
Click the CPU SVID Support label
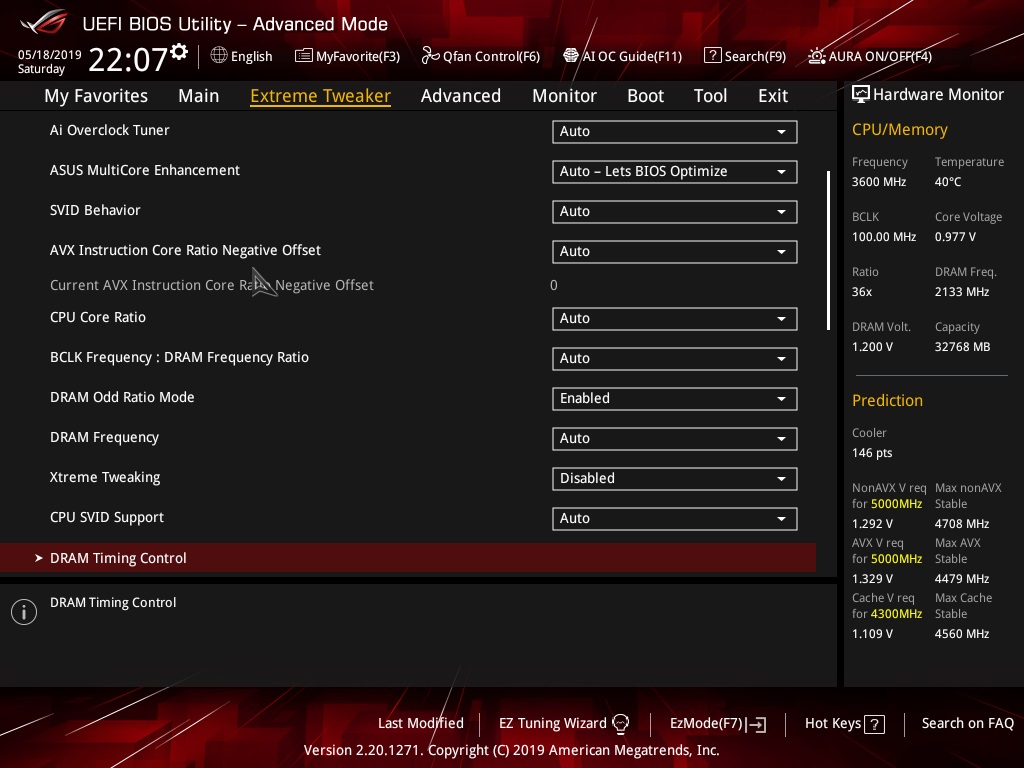pyautogui.click(x=107, y=517)
